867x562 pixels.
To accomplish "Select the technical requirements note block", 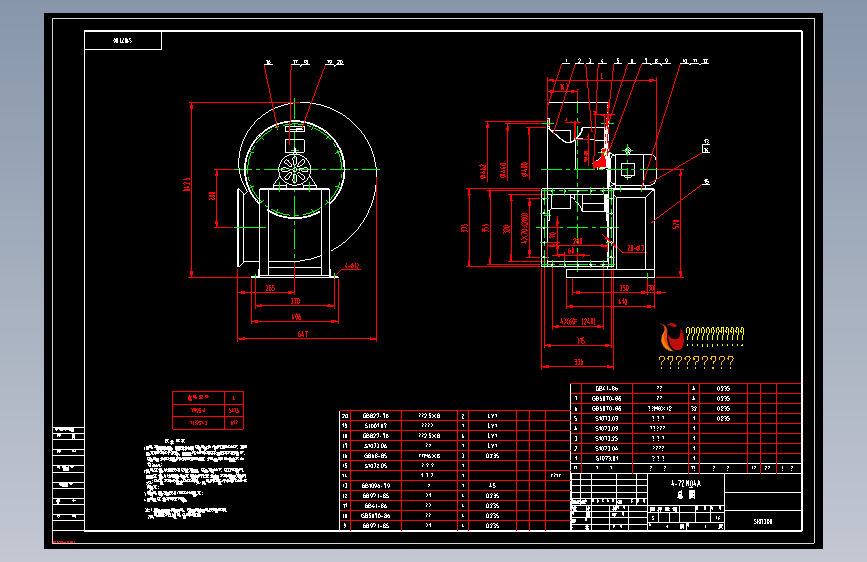I will (196, 479).
